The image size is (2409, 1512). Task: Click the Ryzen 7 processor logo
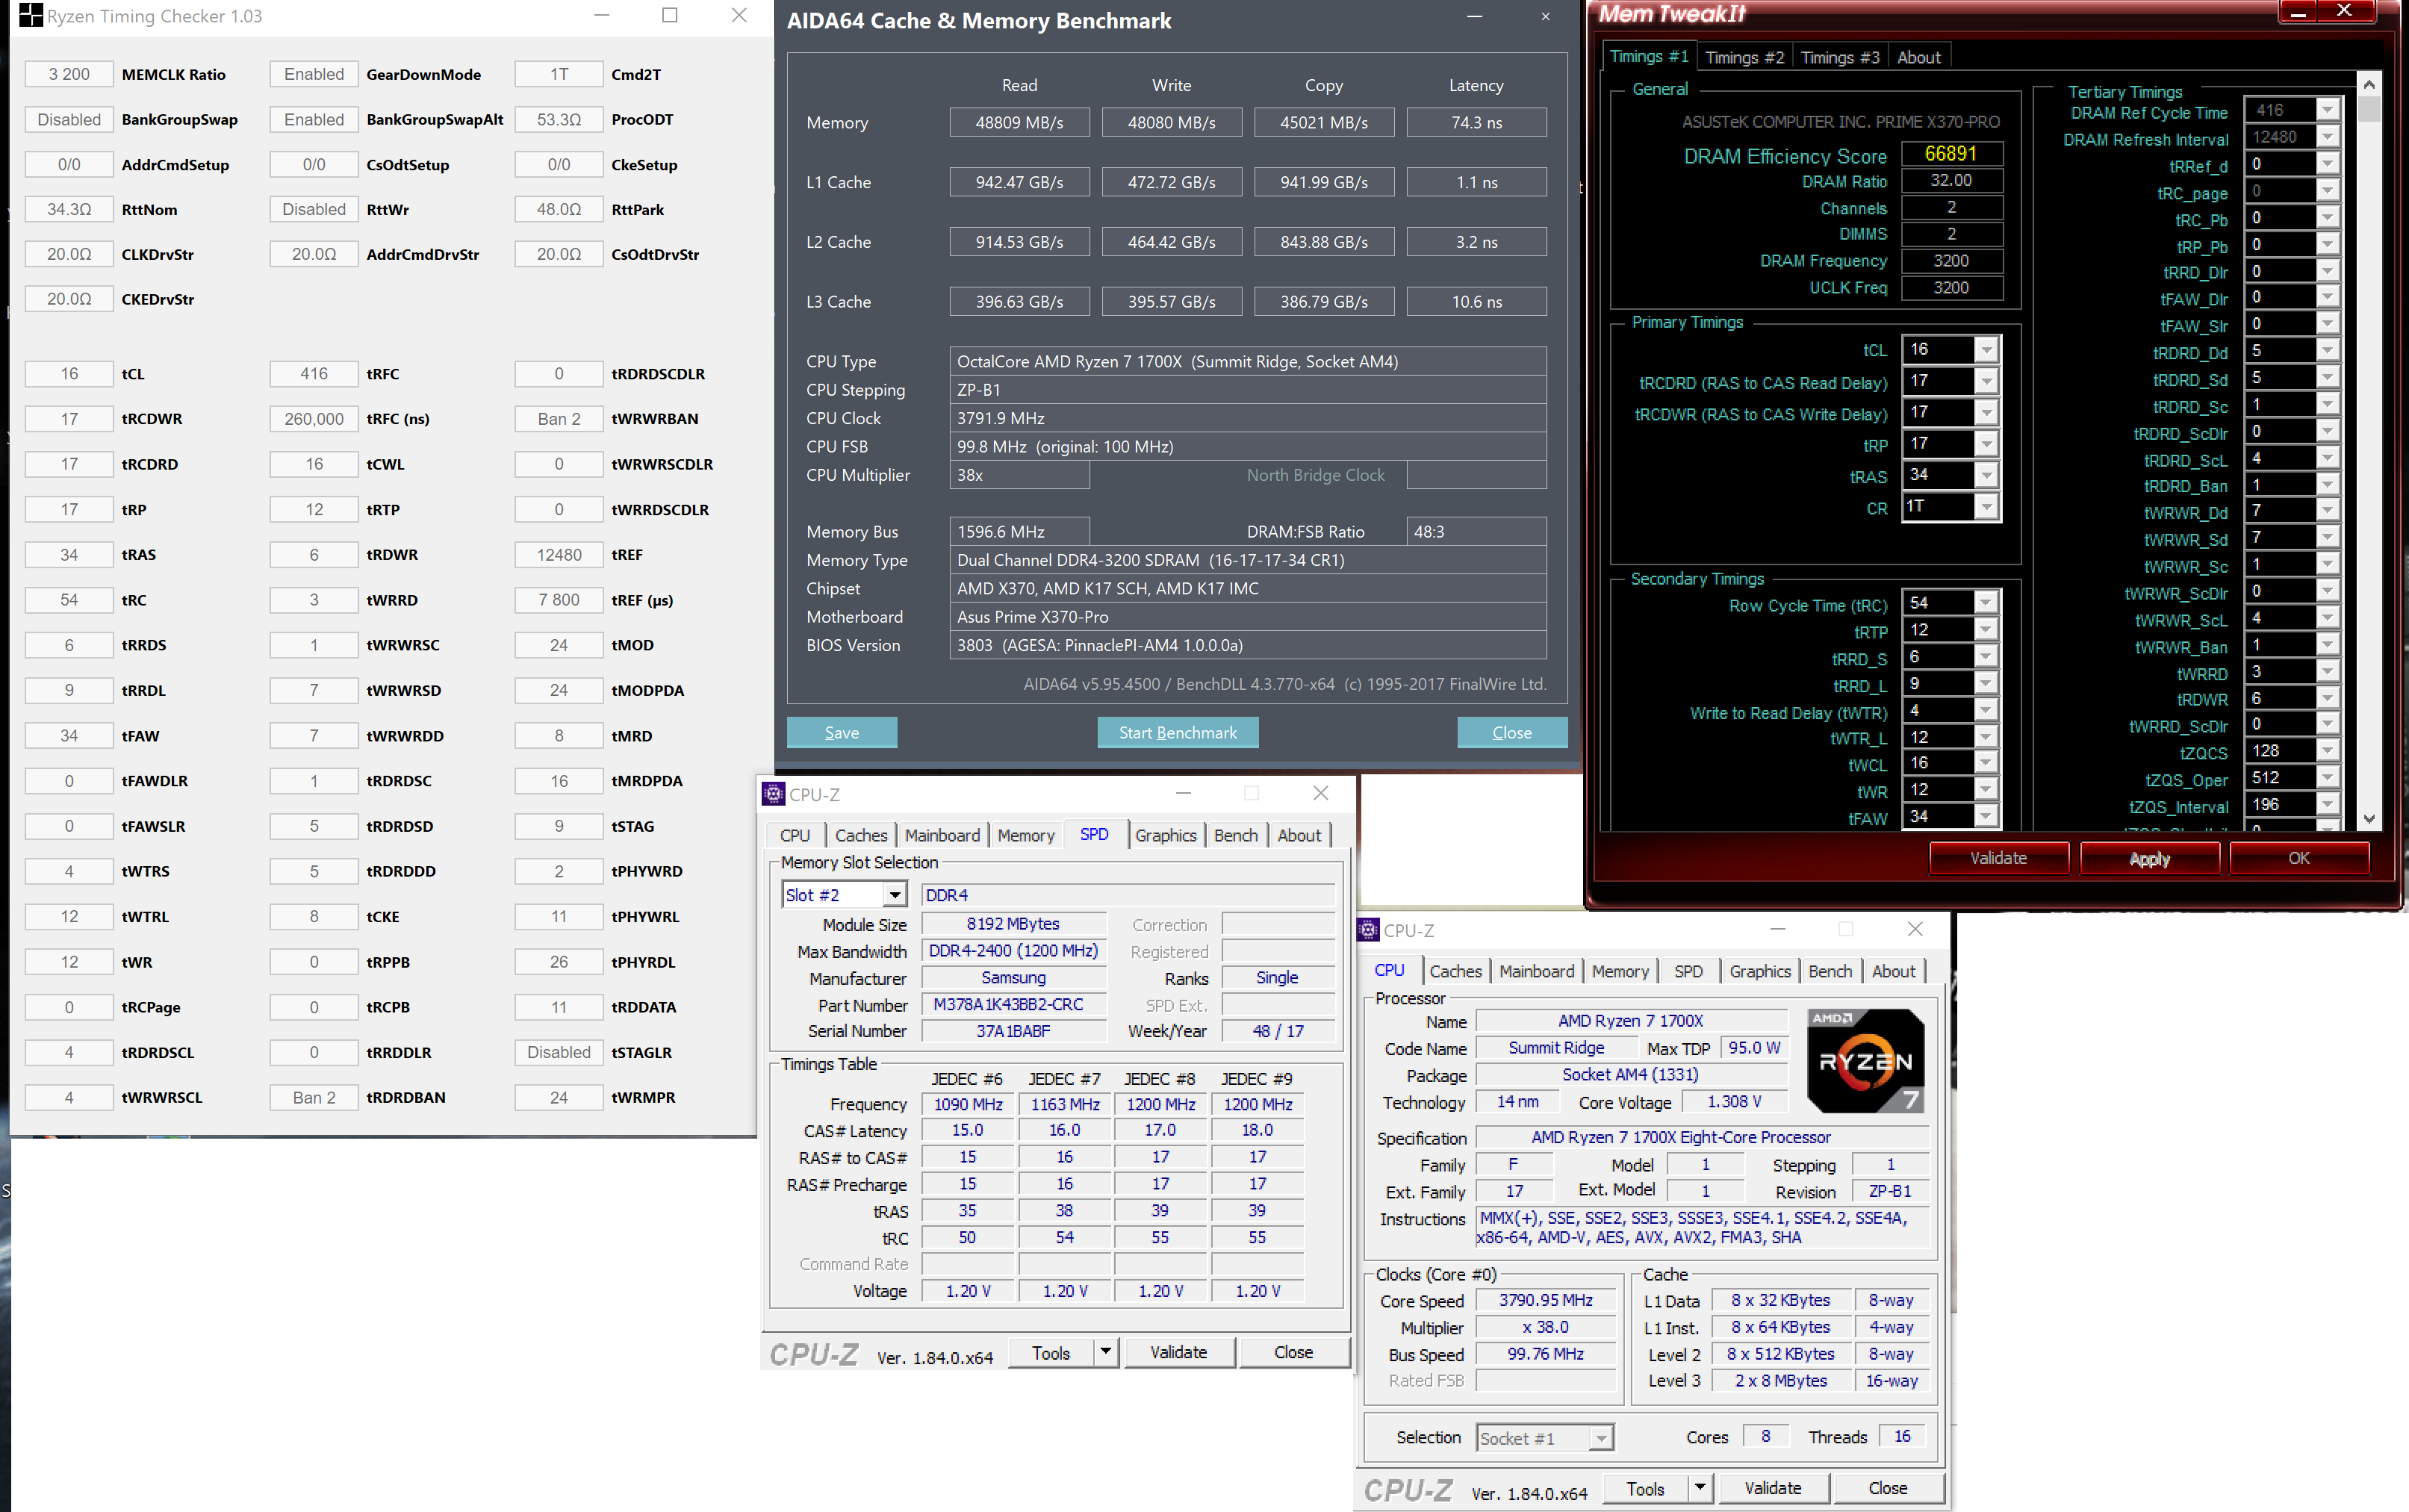[x=1865, y=1061]
